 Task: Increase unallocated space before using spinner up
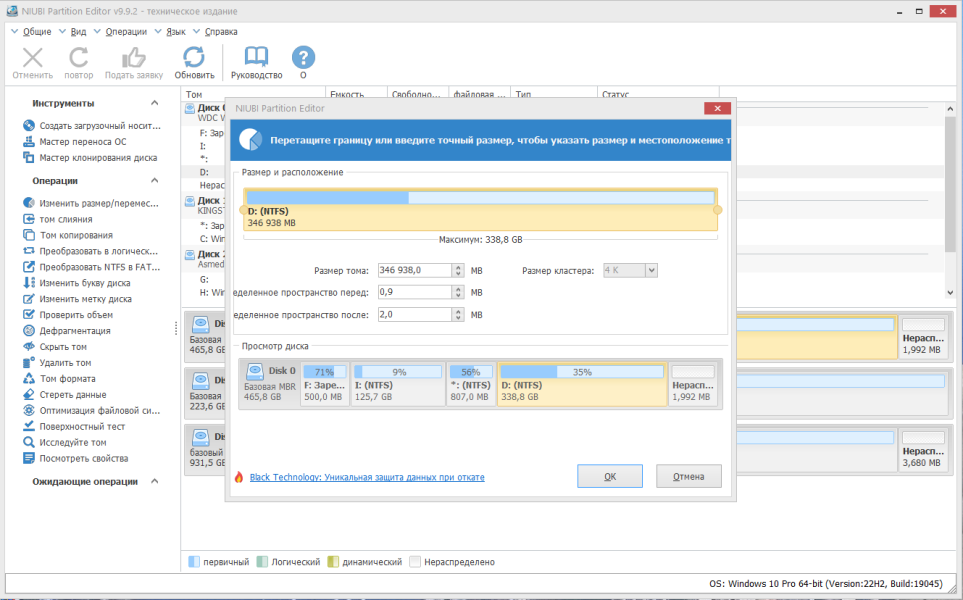pos(458,289)
